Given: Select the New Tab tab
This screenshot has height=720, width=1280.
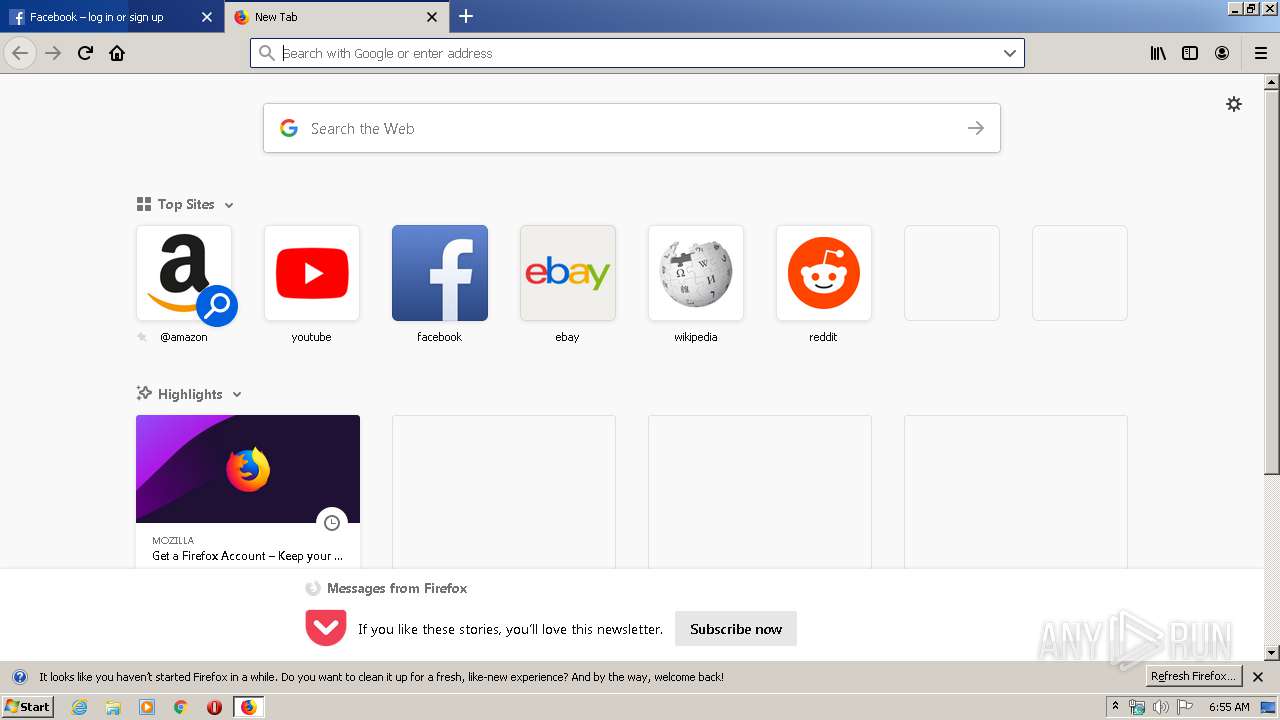Looking at the screenshot, I should pyautogui.click(x=335, y=17).
